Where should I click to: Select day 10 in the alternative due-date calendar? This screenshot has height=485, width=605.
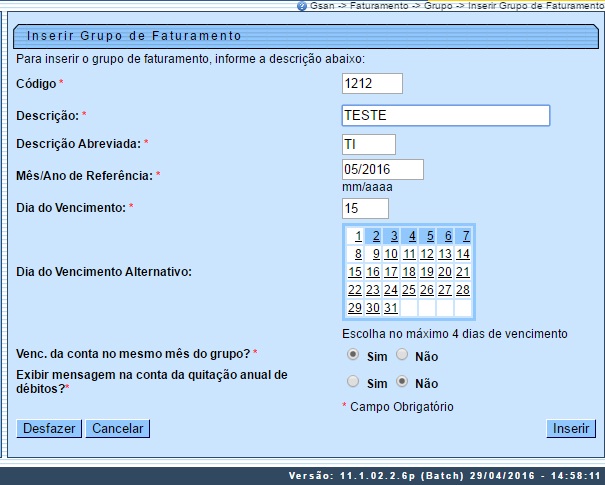pyautogui.click(x=391, y=254)
